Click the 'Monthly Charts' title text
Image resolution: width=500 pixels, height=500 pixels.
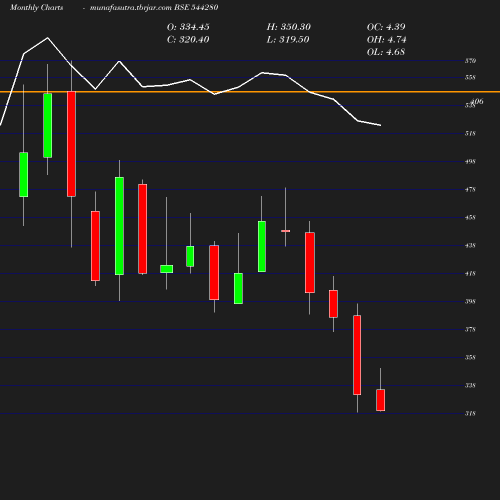[x=36, y=7]
